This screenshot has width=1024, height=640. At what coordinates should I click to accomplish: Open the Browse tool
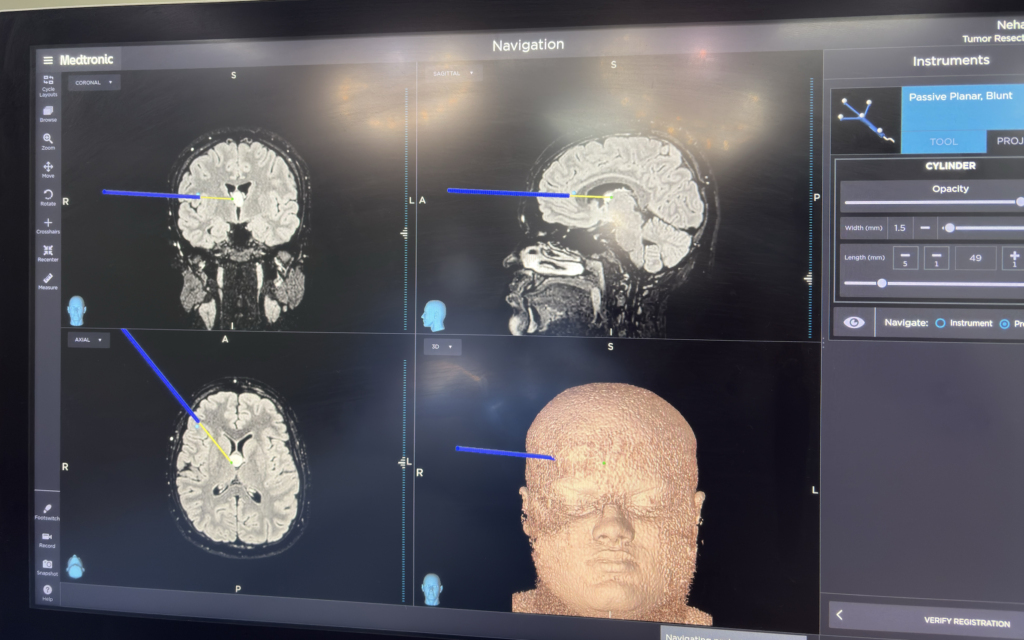(48, 113)
